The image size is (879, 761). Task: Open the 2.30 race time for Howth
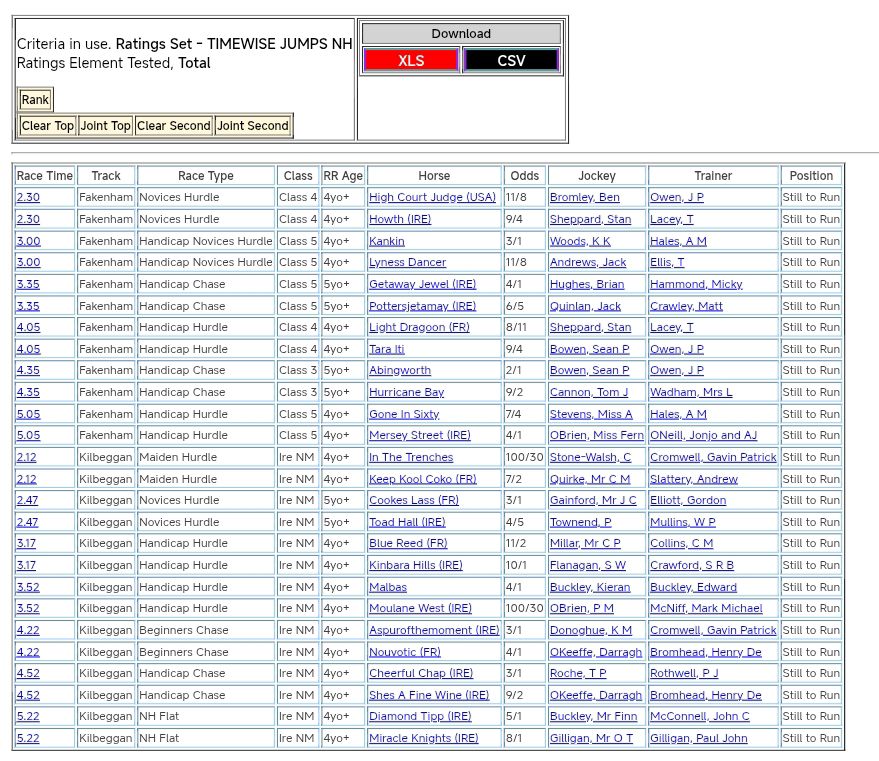(28, 220)
